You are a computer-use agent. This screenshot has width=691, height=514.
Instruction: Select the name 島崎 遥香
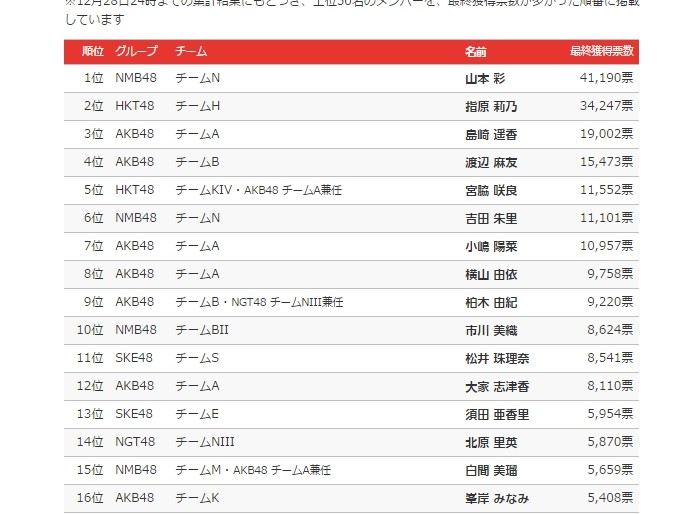click(491, 134)
